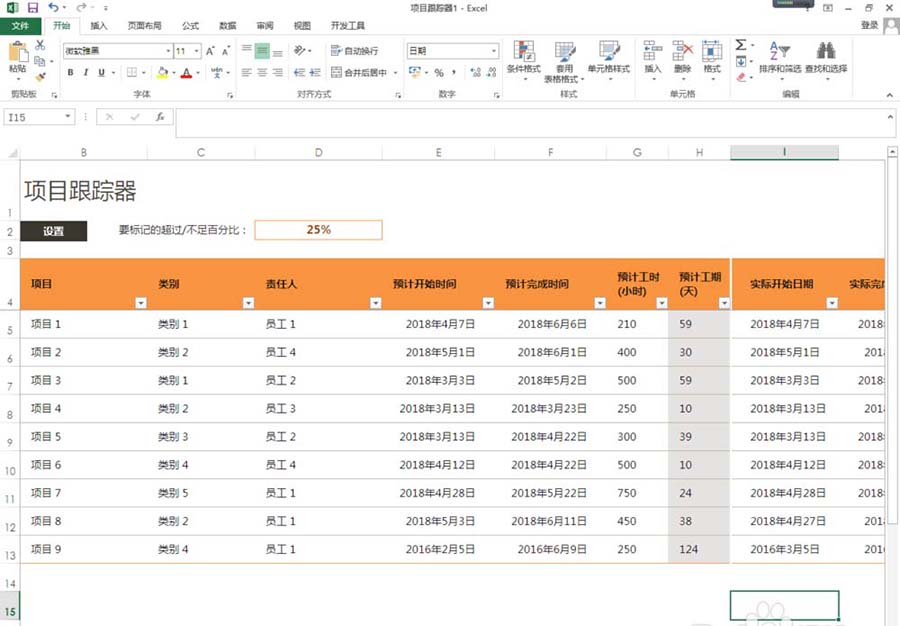Click 登录 sign in link
The width and height of the screenshot is (900, 626).
click(x=870, y=25)
